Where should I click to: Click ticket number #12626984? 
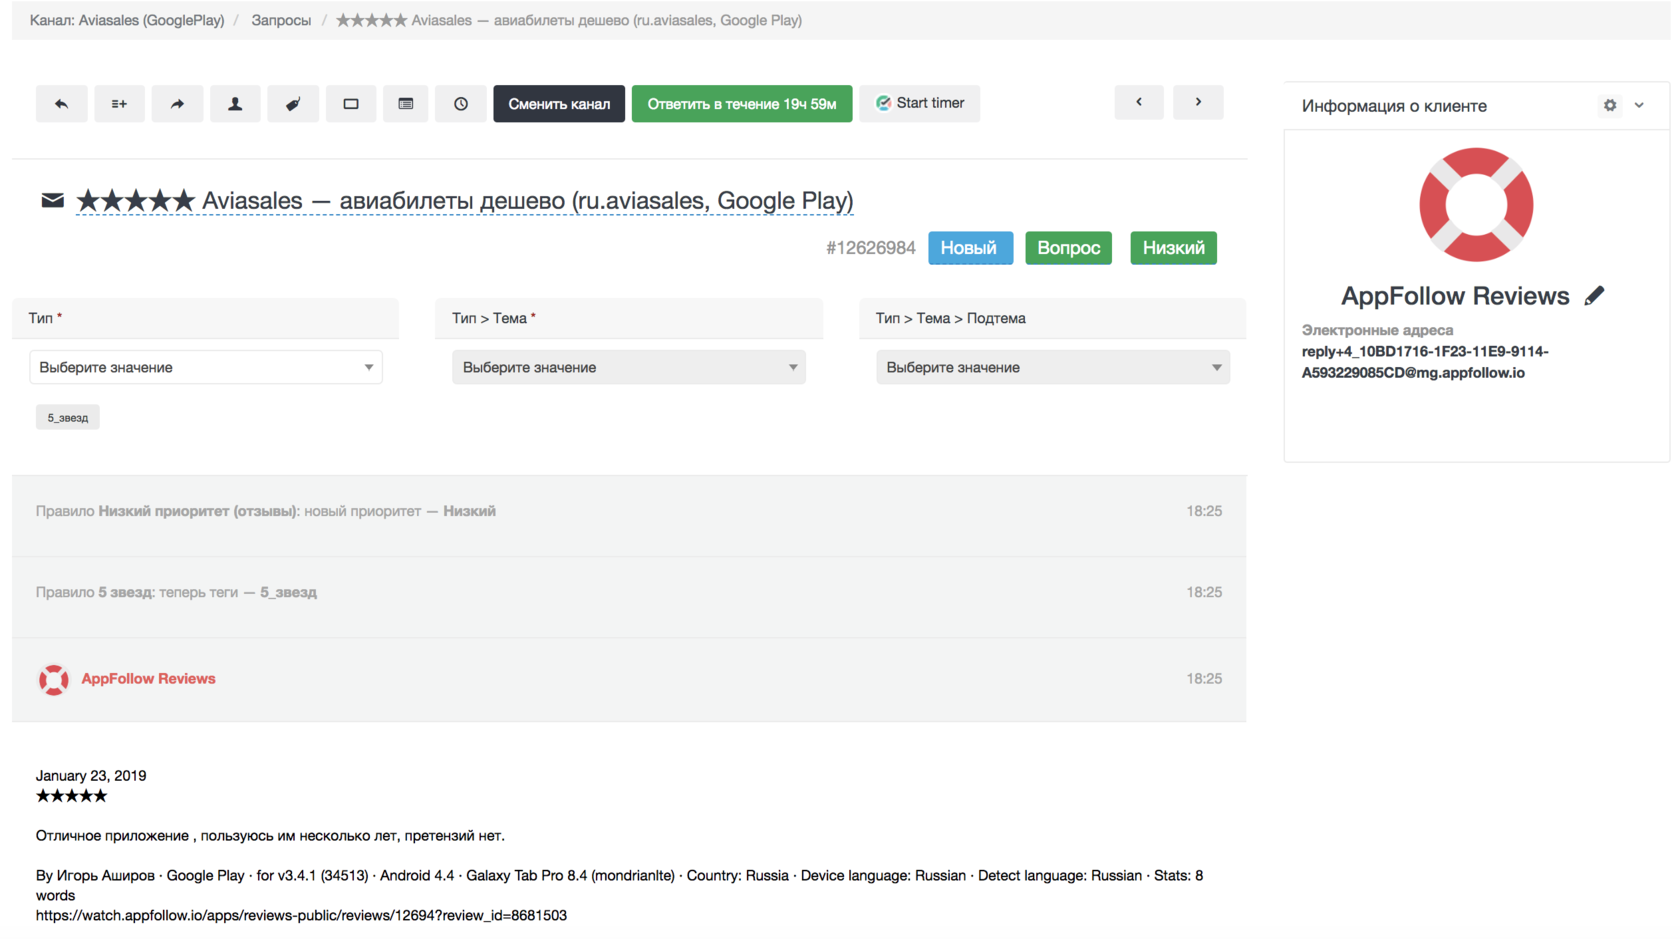click(x=870, y=248)
